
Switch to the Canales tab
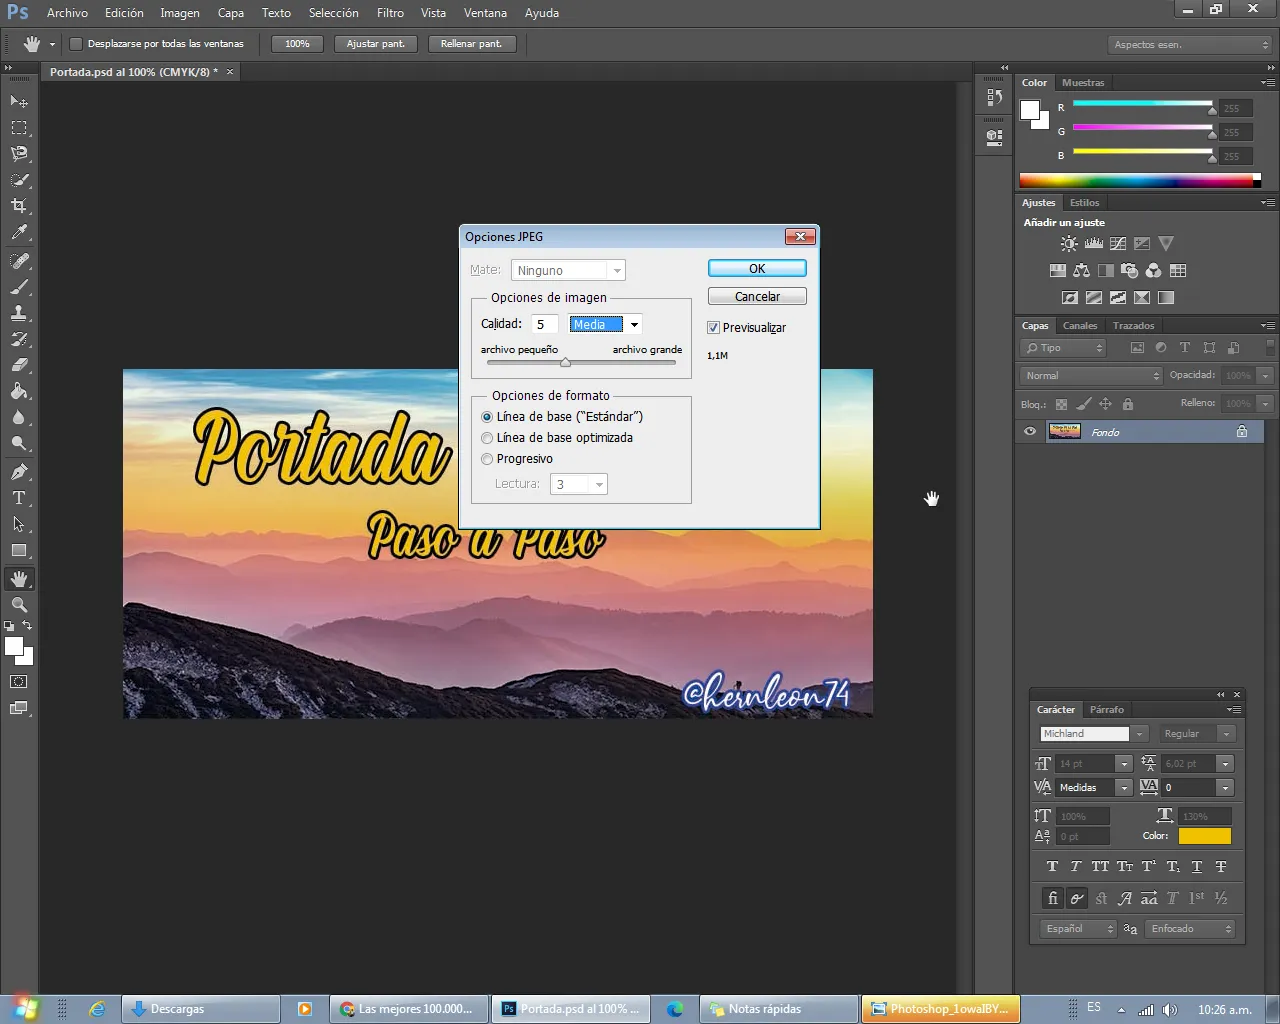(1079, 326)
